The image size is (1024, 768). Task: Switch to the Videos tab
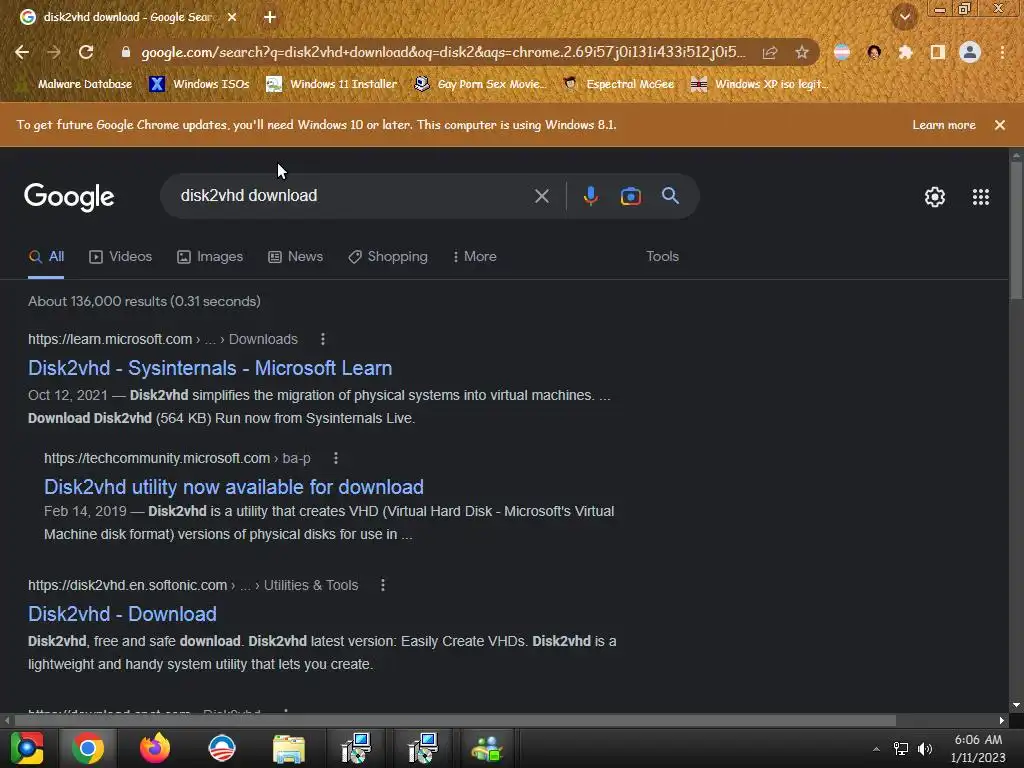pos(121,257)
